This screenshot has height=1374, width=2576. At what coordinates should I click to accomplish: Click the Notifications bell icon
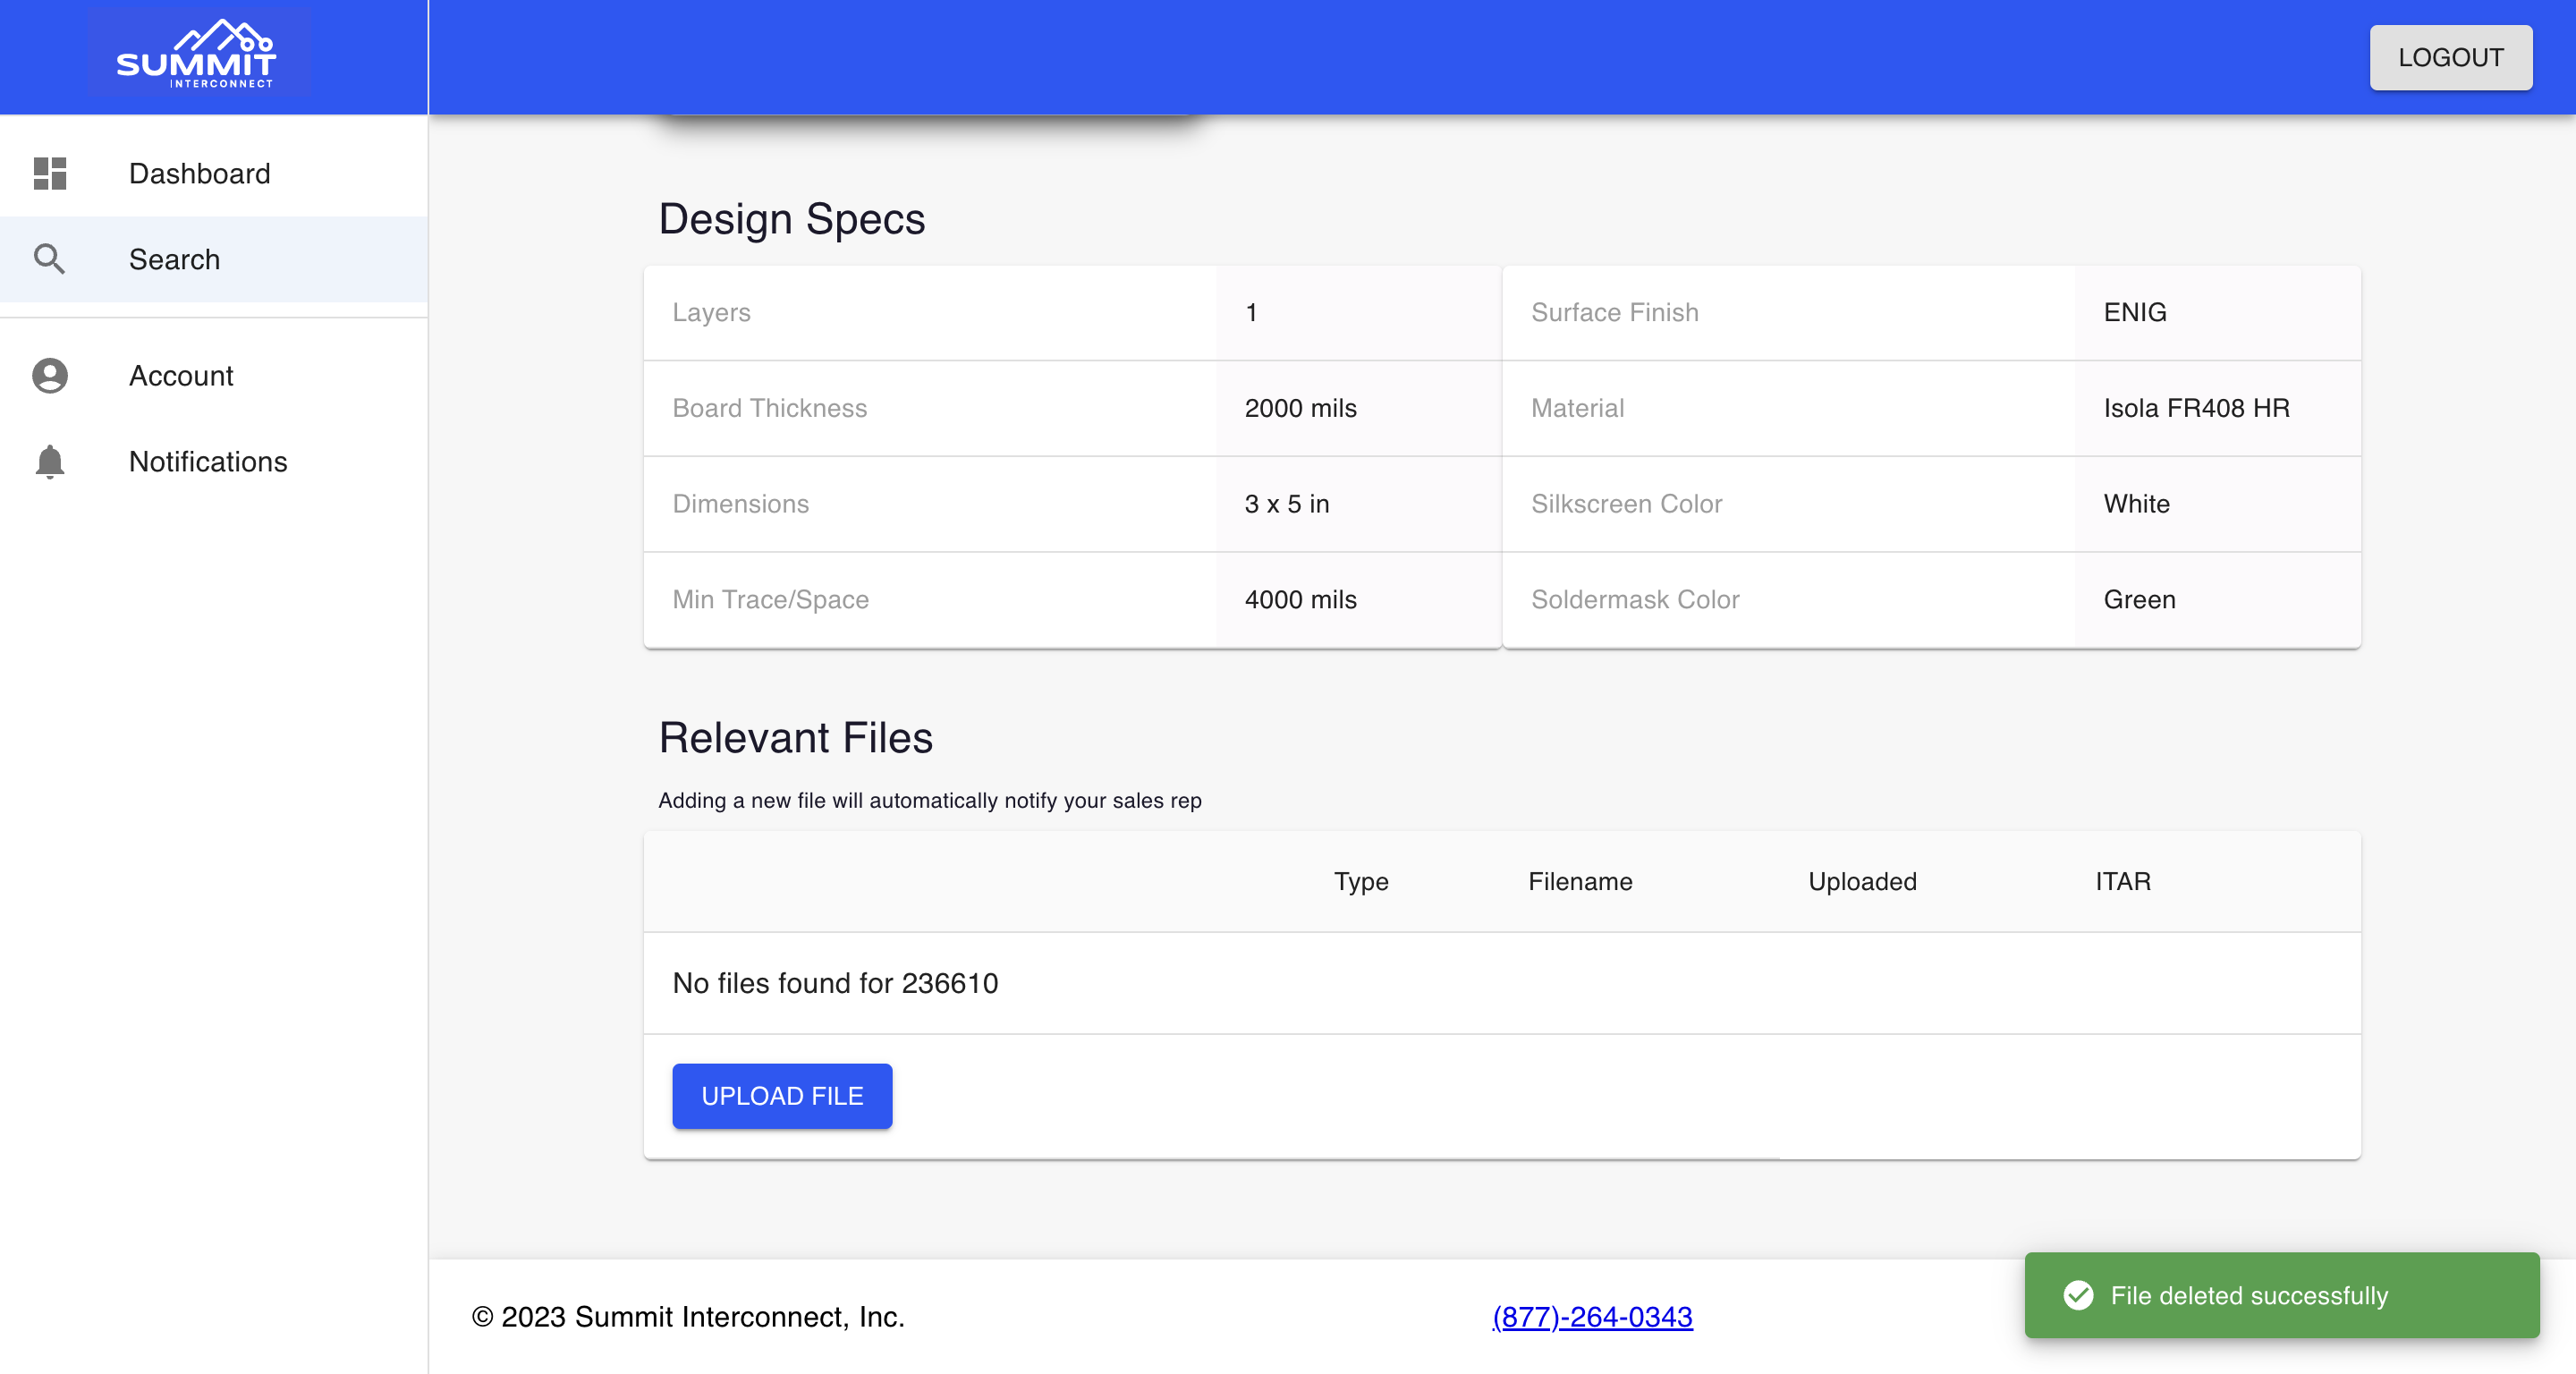50,462
